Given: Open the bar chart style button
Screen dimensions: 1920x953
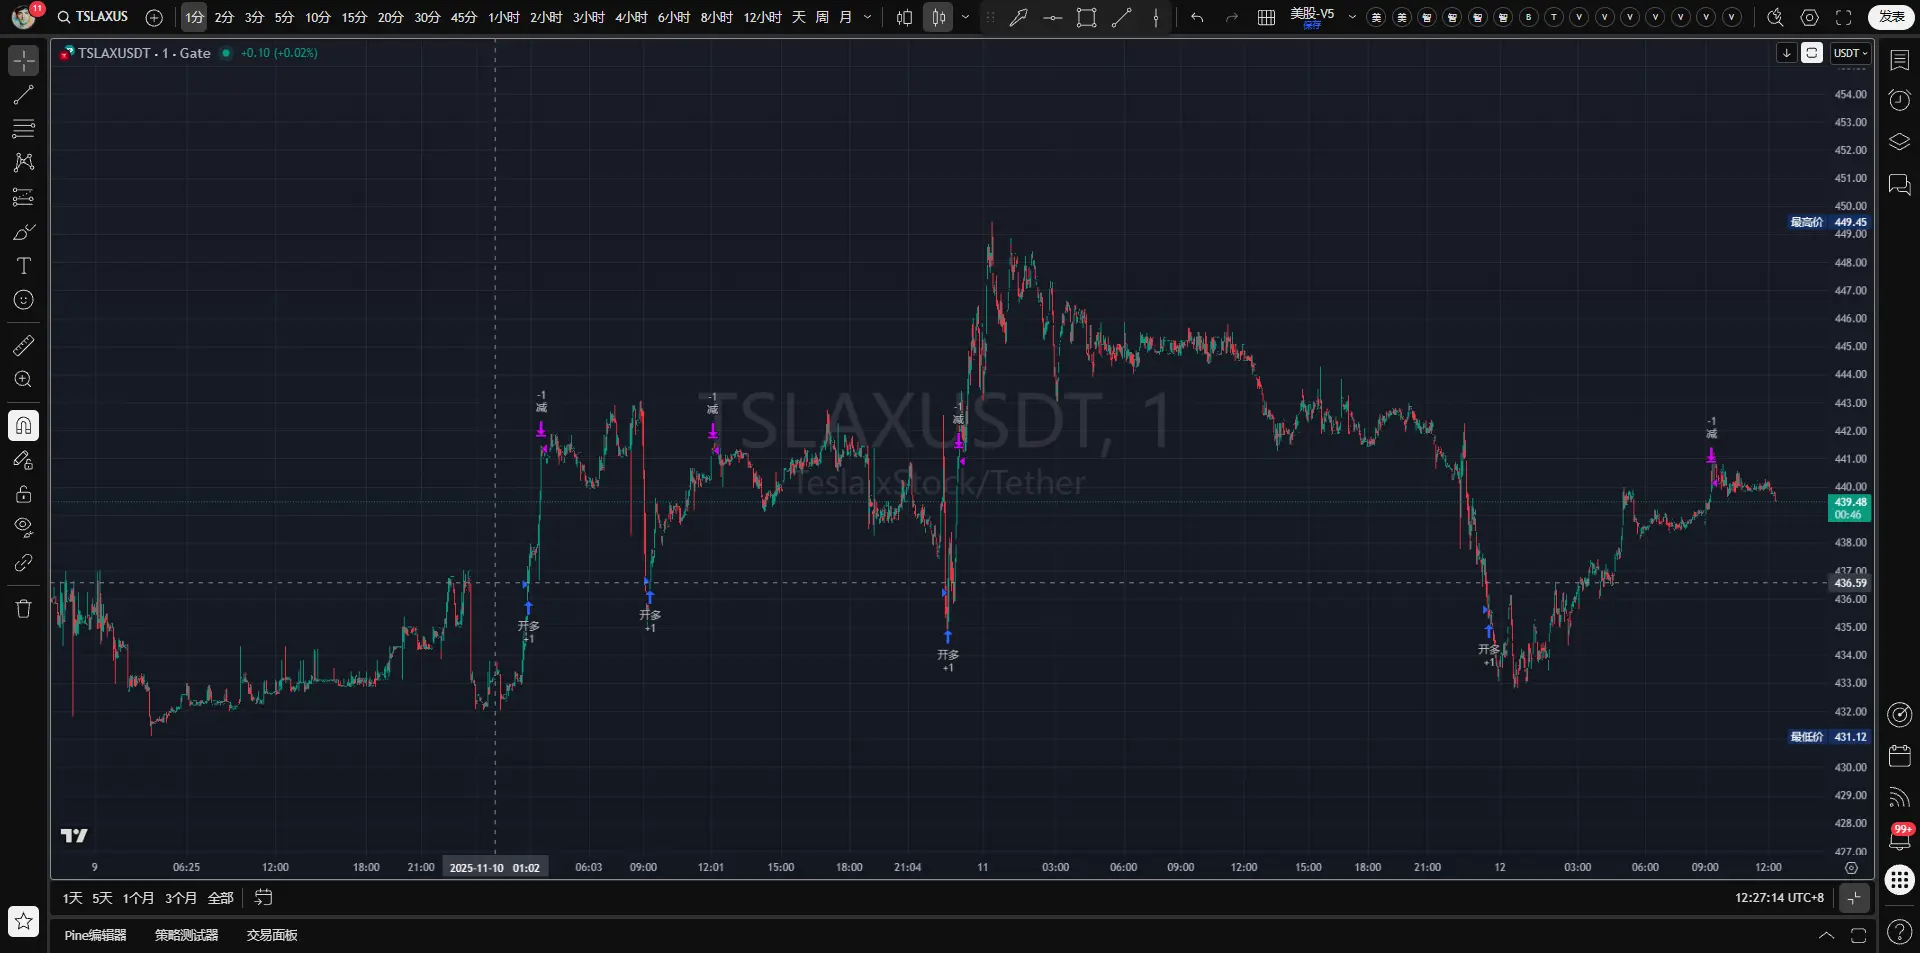Looking at the screenshot, I should click(x=905, y=17).
